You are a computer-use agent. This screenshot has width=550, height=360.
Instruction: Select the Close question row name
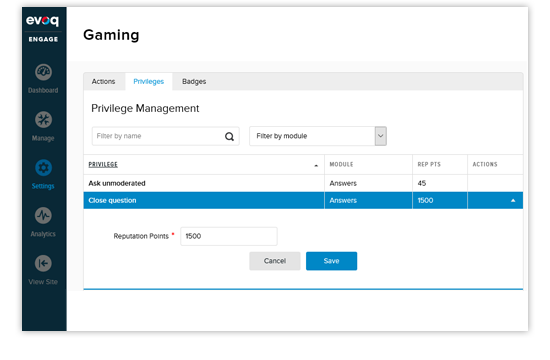tap(112, 200)
